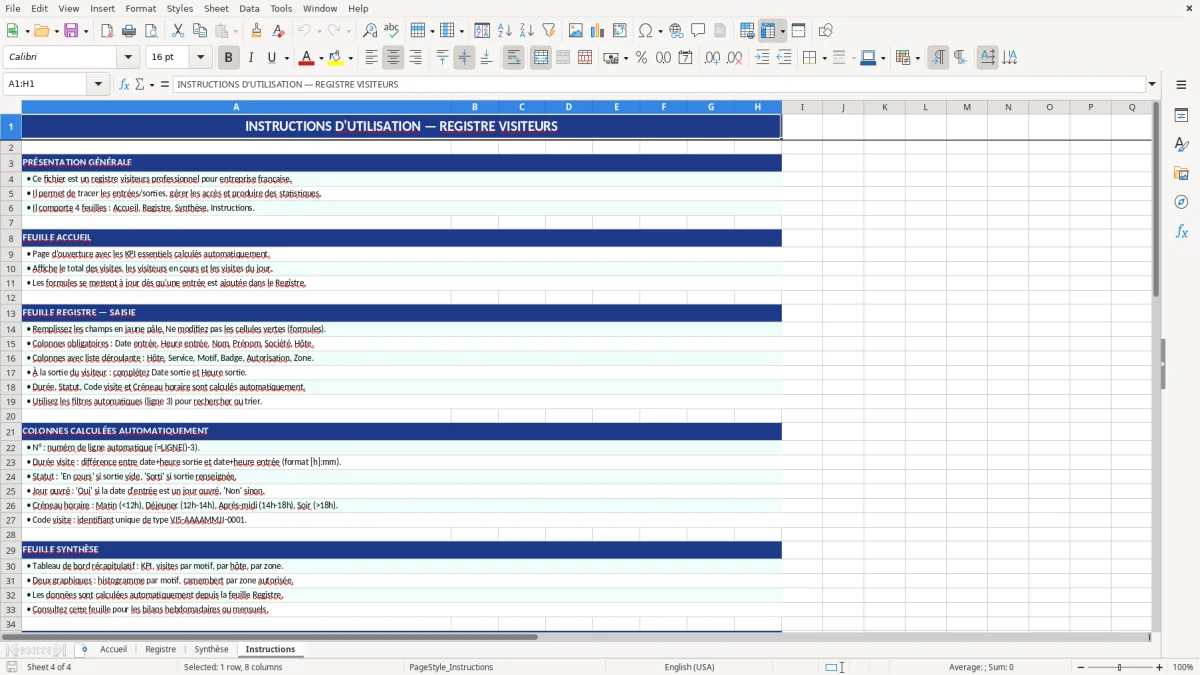Viewport: 1200px width, 675px height.
Task: Open background color dropdown arrow
Action: 350,58
